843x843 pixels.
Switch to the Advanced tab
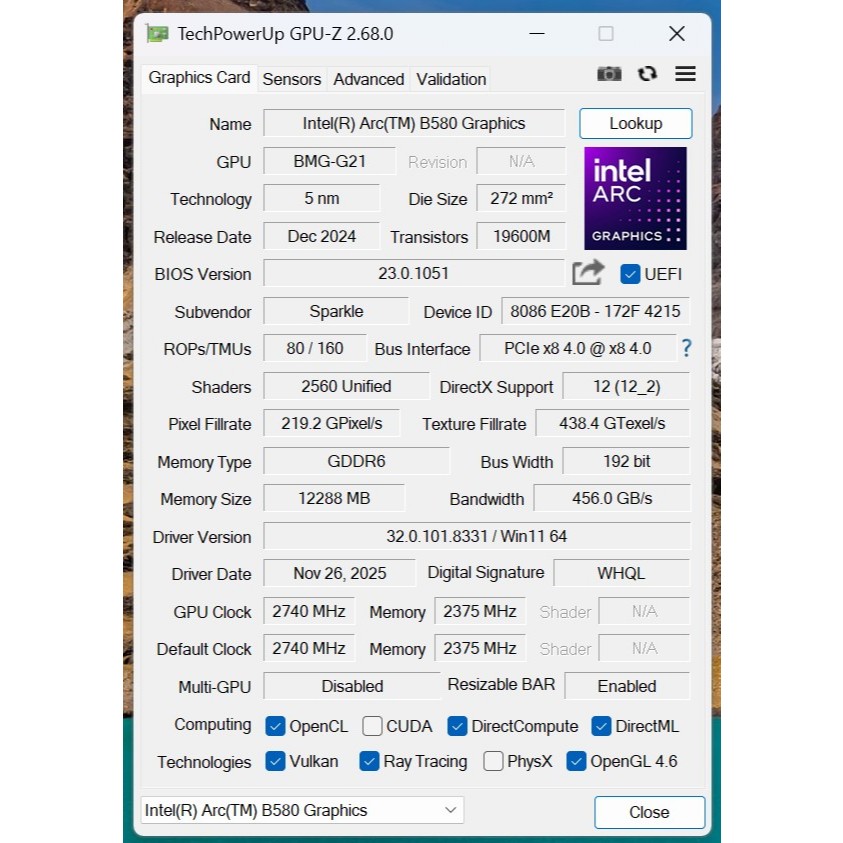coord(368,79)
